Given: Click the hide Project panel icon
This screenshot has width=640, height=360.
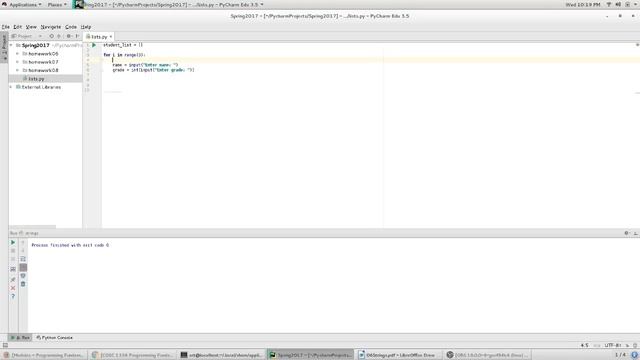Looking at the screenshot, I should click(x=77, y=36).
